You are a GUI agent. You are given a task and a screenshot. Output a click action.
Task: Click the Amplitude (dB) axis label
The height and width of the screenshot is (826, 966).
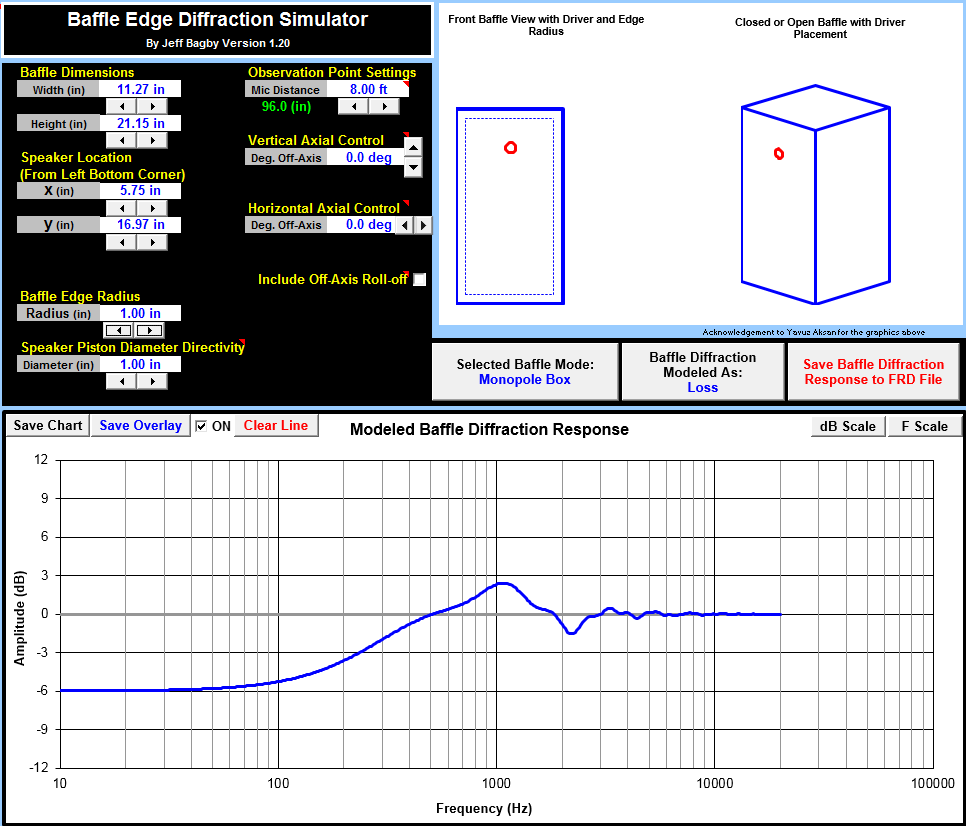pos(20,618)
